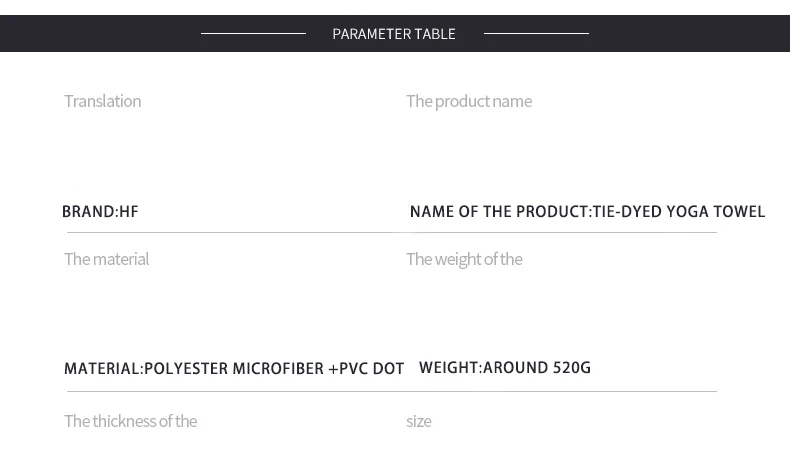This screenshot has width=790, height=461.
Task: Click the NAME OF THE PRODUCT label
Action: click(x=498, y=212)
